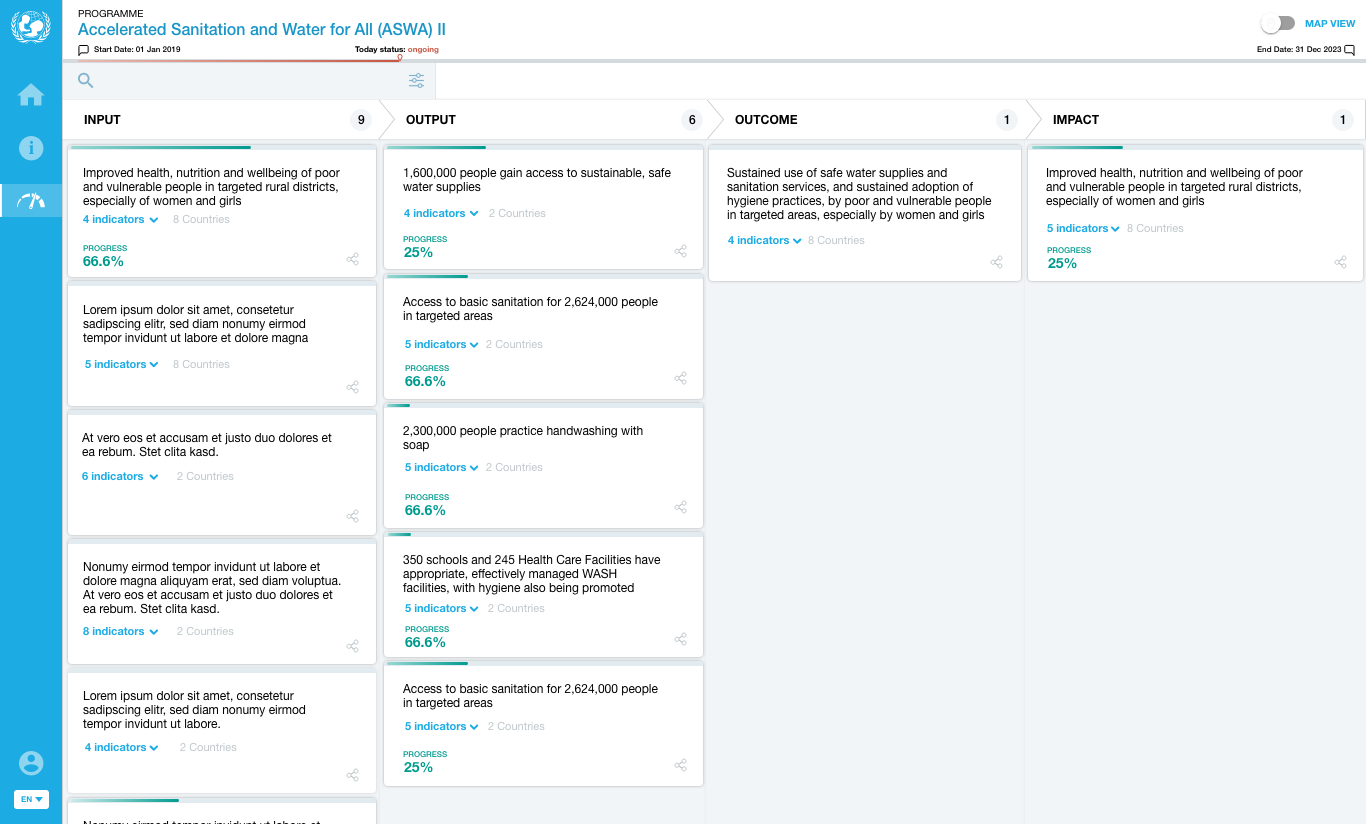Share the 'At vero eos' card
Image resolution: width=1366 pixels, height=824 pixels.
[353, 516]
